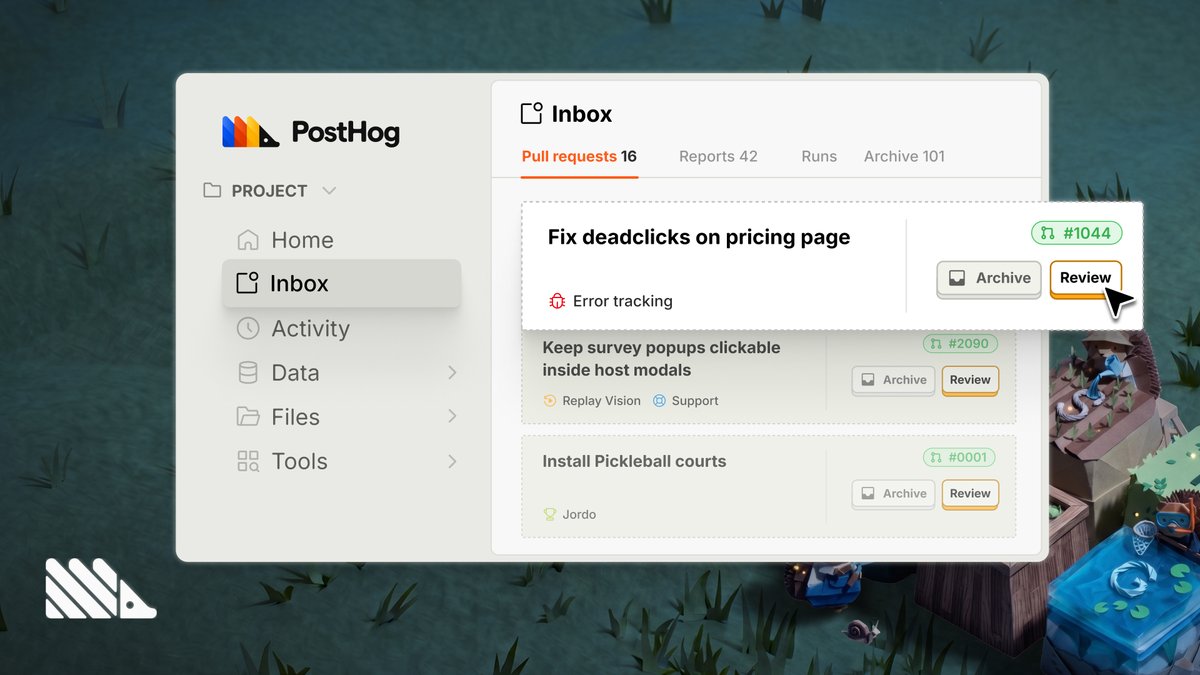Image resolution: width=1200 pixels, height=675 pixels.
Task: Open pull request #0001 badge
Action: point(960,458)
